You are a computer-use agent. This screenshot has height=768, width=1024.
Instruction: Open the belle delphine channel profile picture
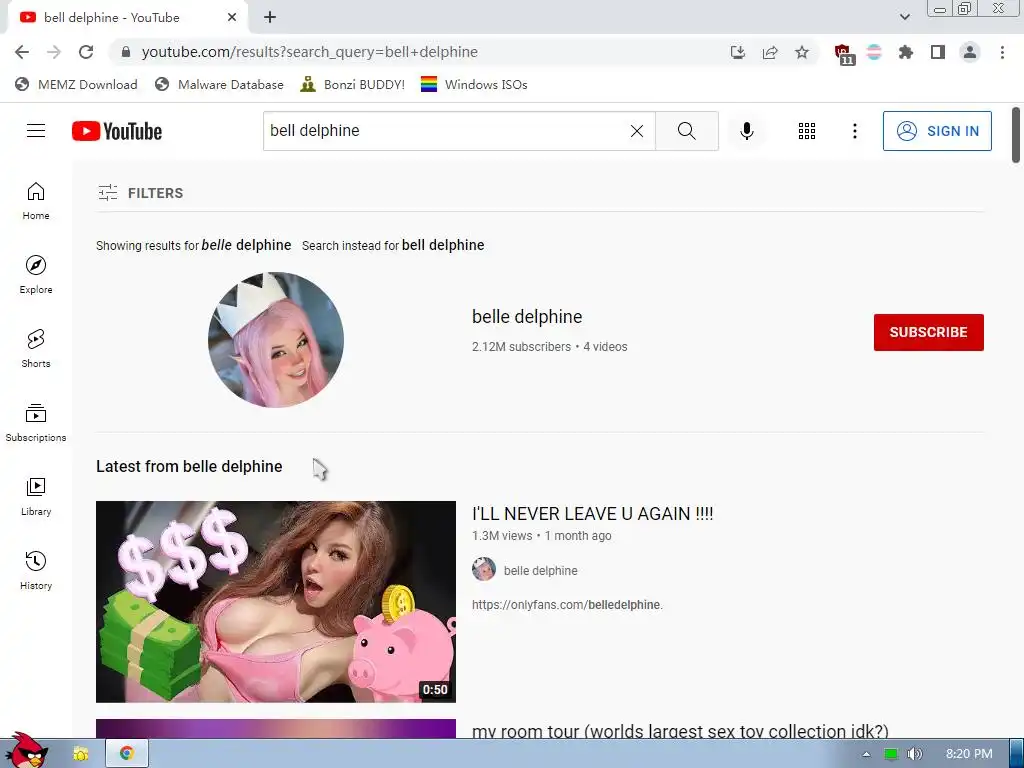pyautogui.click(x=276, y=340)
